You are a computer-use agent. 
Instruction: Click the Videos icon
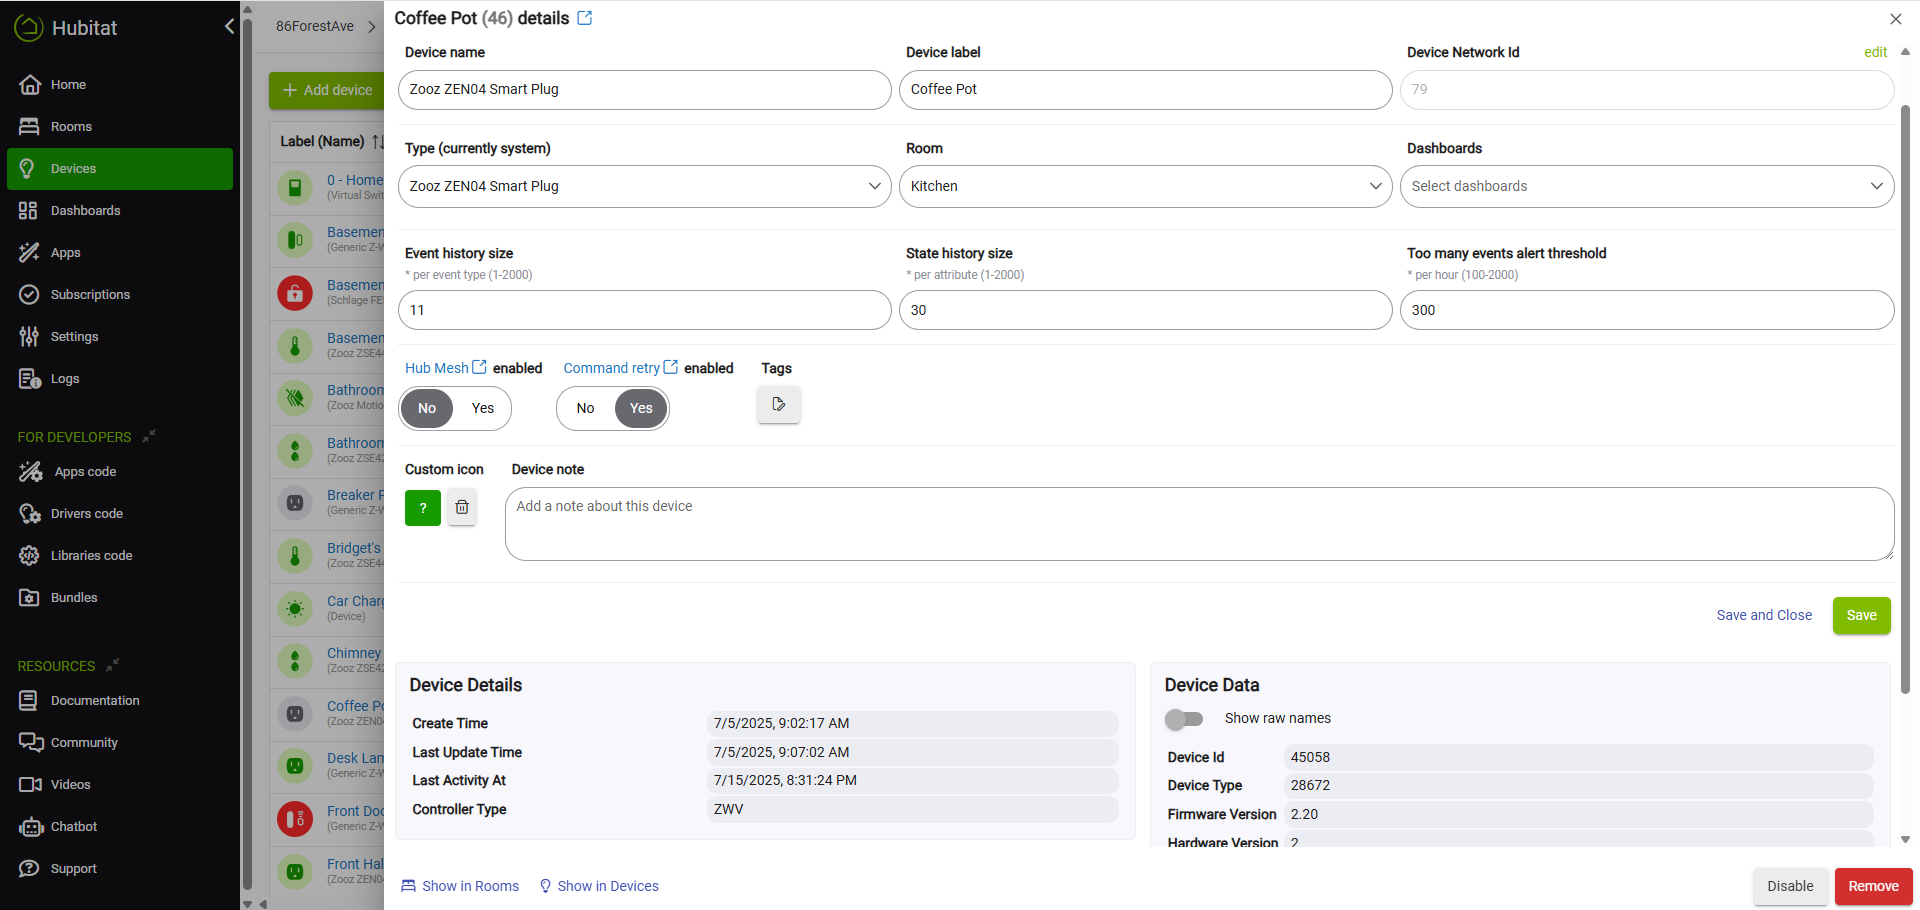pyautogui.click(x=30, y=785)
